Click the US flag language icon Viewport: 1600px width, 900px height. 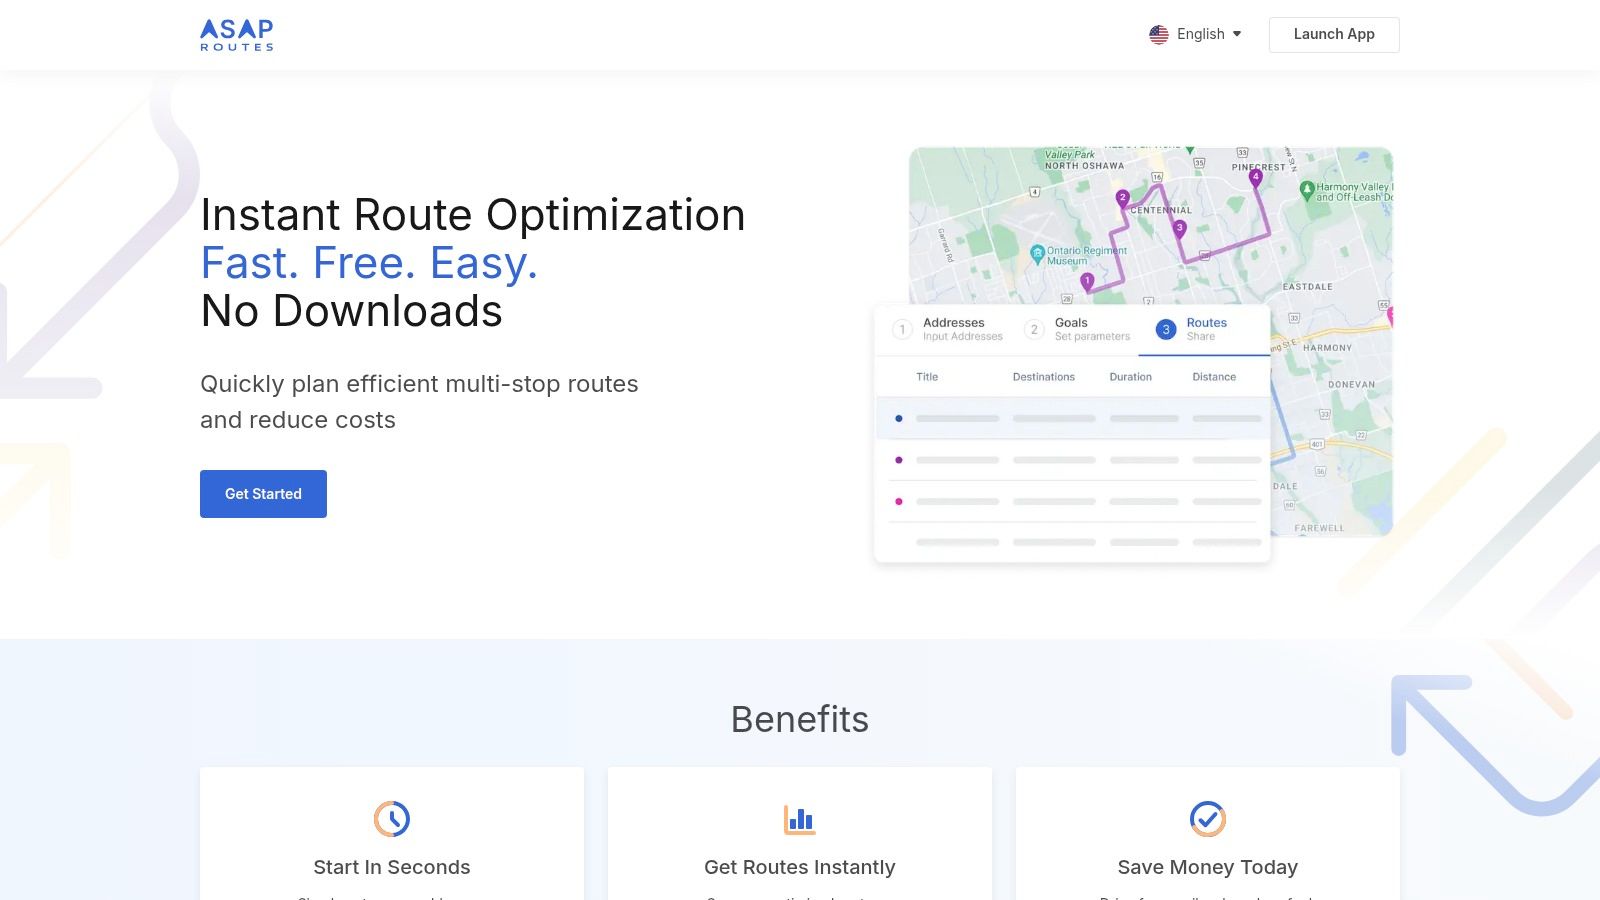(x=1158, y=34)
